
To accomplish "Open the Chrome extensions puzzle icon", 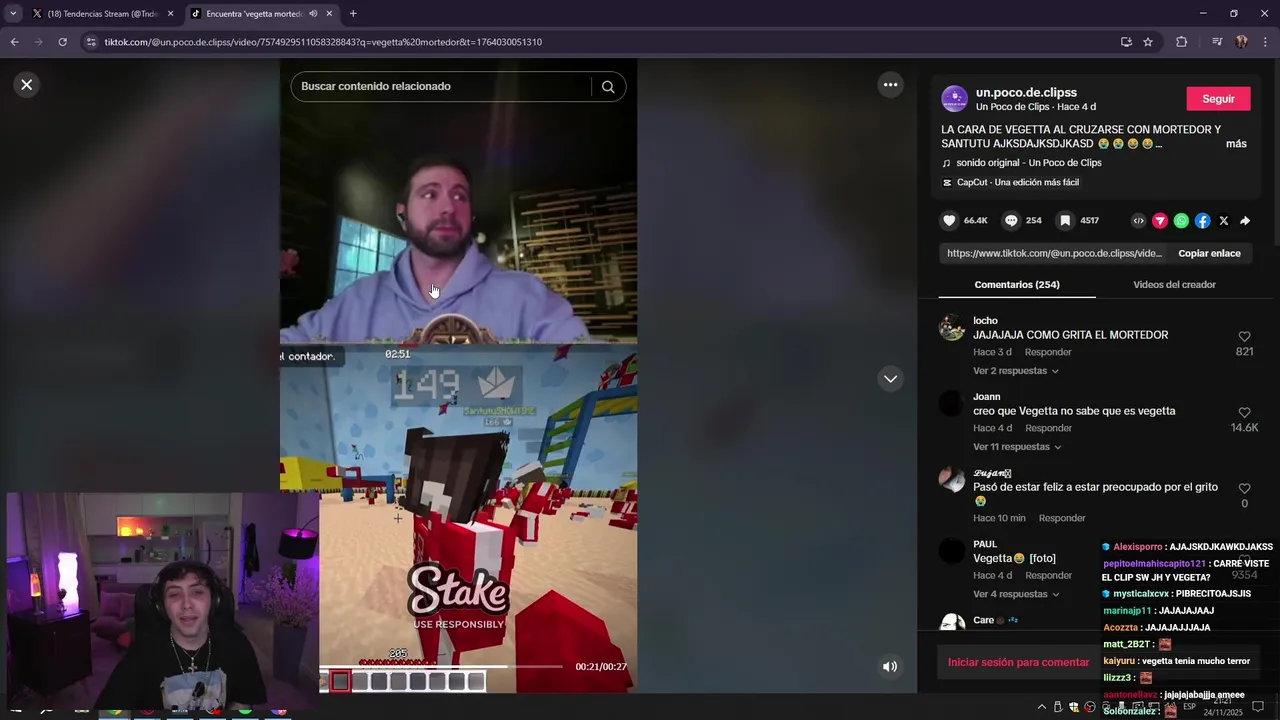I will click(x=1181, y=42).
